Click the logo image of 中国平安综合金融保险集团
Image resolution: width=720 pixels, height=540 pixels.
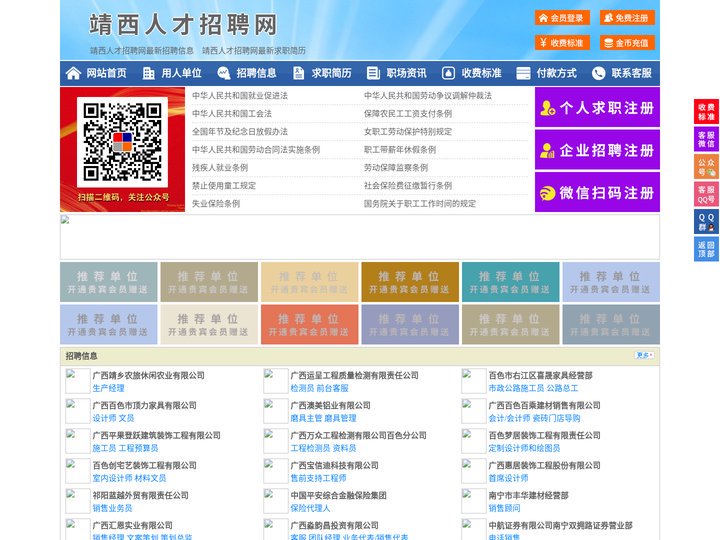[x=276, y=501]
